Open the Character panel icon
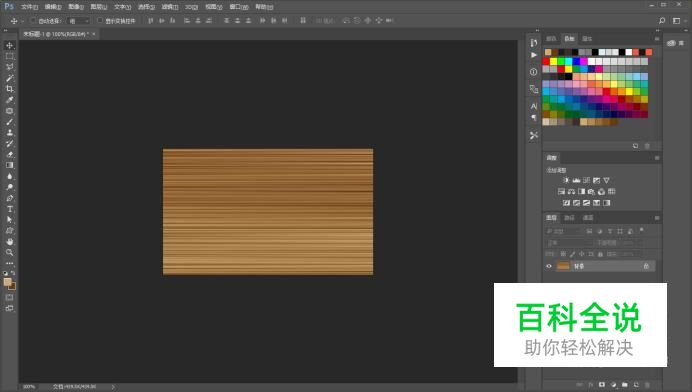This screenshot has height=392, width=692. [534, 106]
